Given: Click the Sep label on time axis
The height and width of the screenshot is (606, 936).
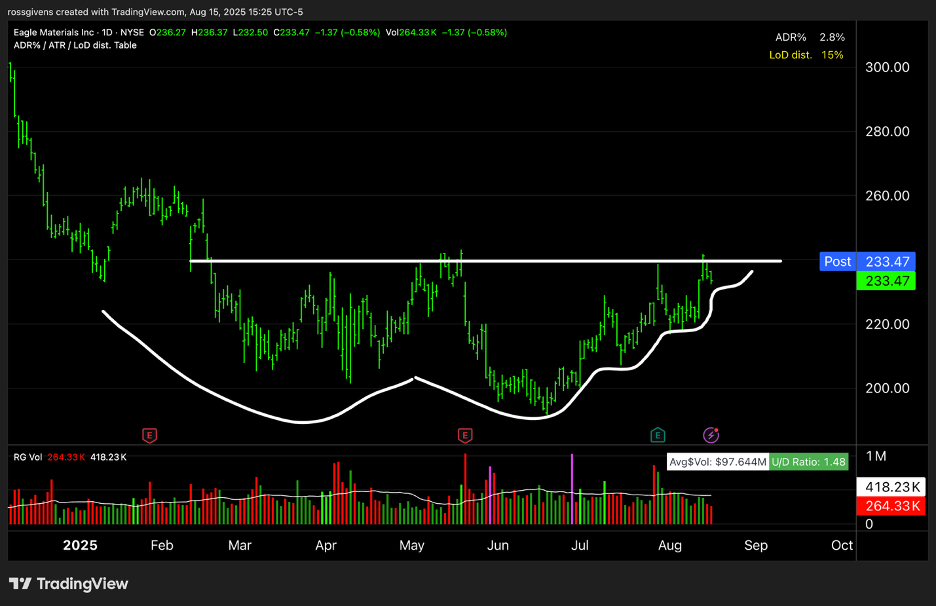Looking at the screenshot, I should [755, 545].
